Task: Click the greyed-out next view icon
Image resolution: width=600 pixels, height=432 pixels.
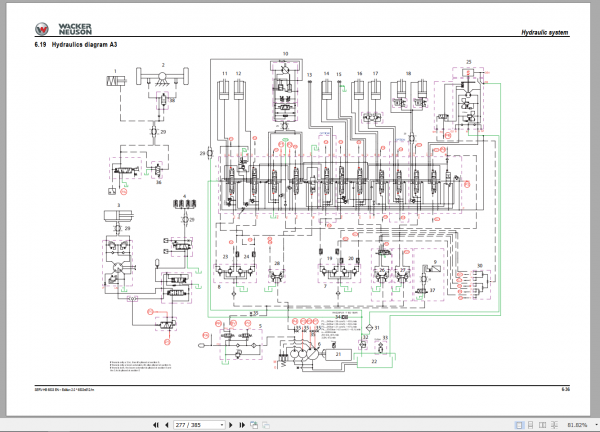Action: point(266,425)
